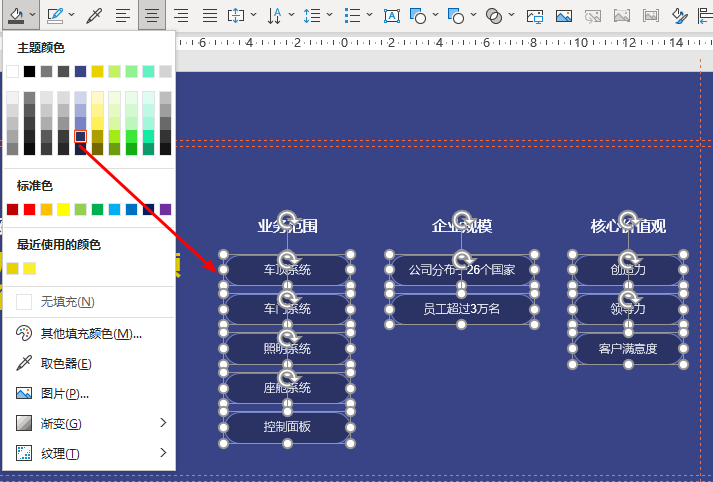The width and height of the screenshot is (713, 482).
Task: Click the 业务范围 heading text
Action: coord(287,226)
